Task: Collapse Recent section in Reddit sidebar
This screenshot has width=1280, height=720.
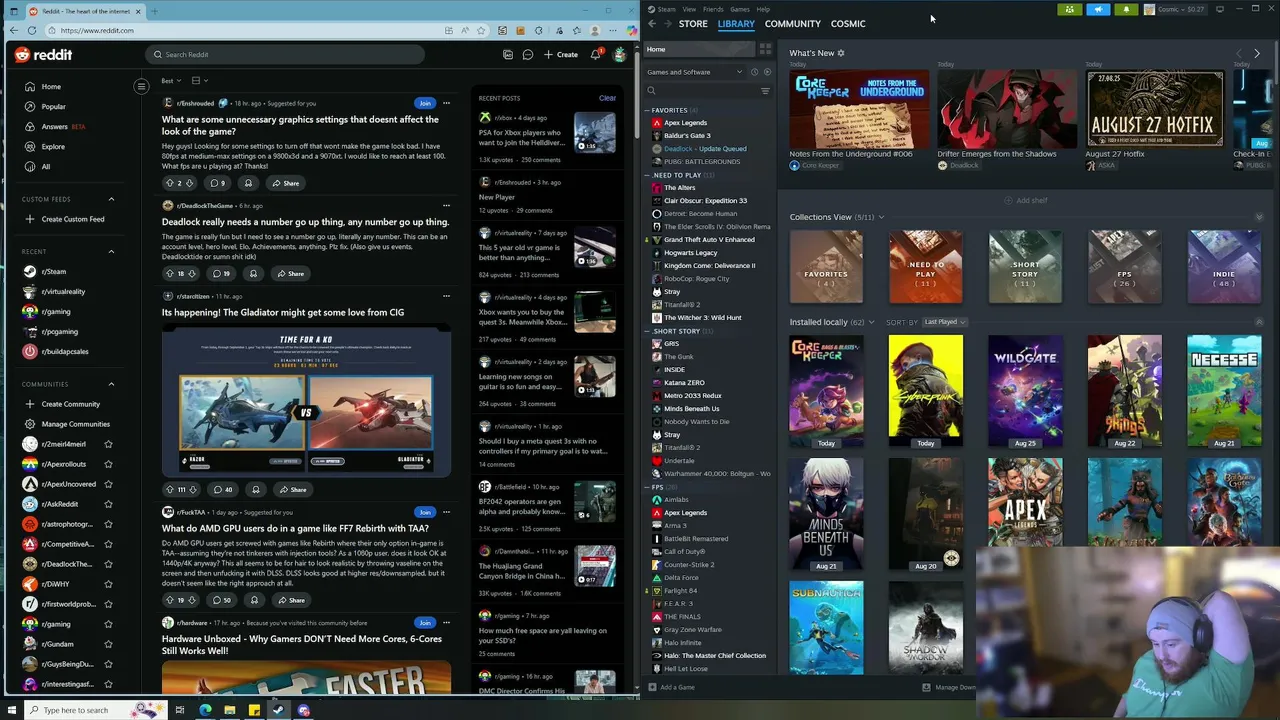Action: tap(111, 251)
